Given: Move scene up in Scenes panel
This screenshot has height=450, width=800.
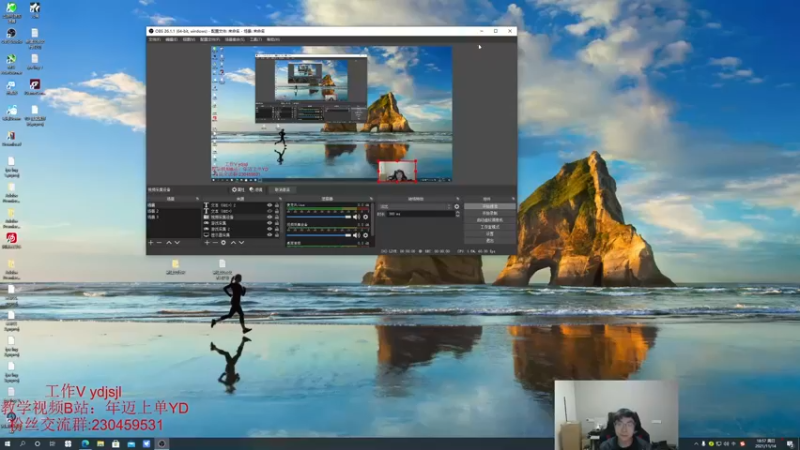Looking at the screenshot, I should pyautogui.click(x=169, y=243).
